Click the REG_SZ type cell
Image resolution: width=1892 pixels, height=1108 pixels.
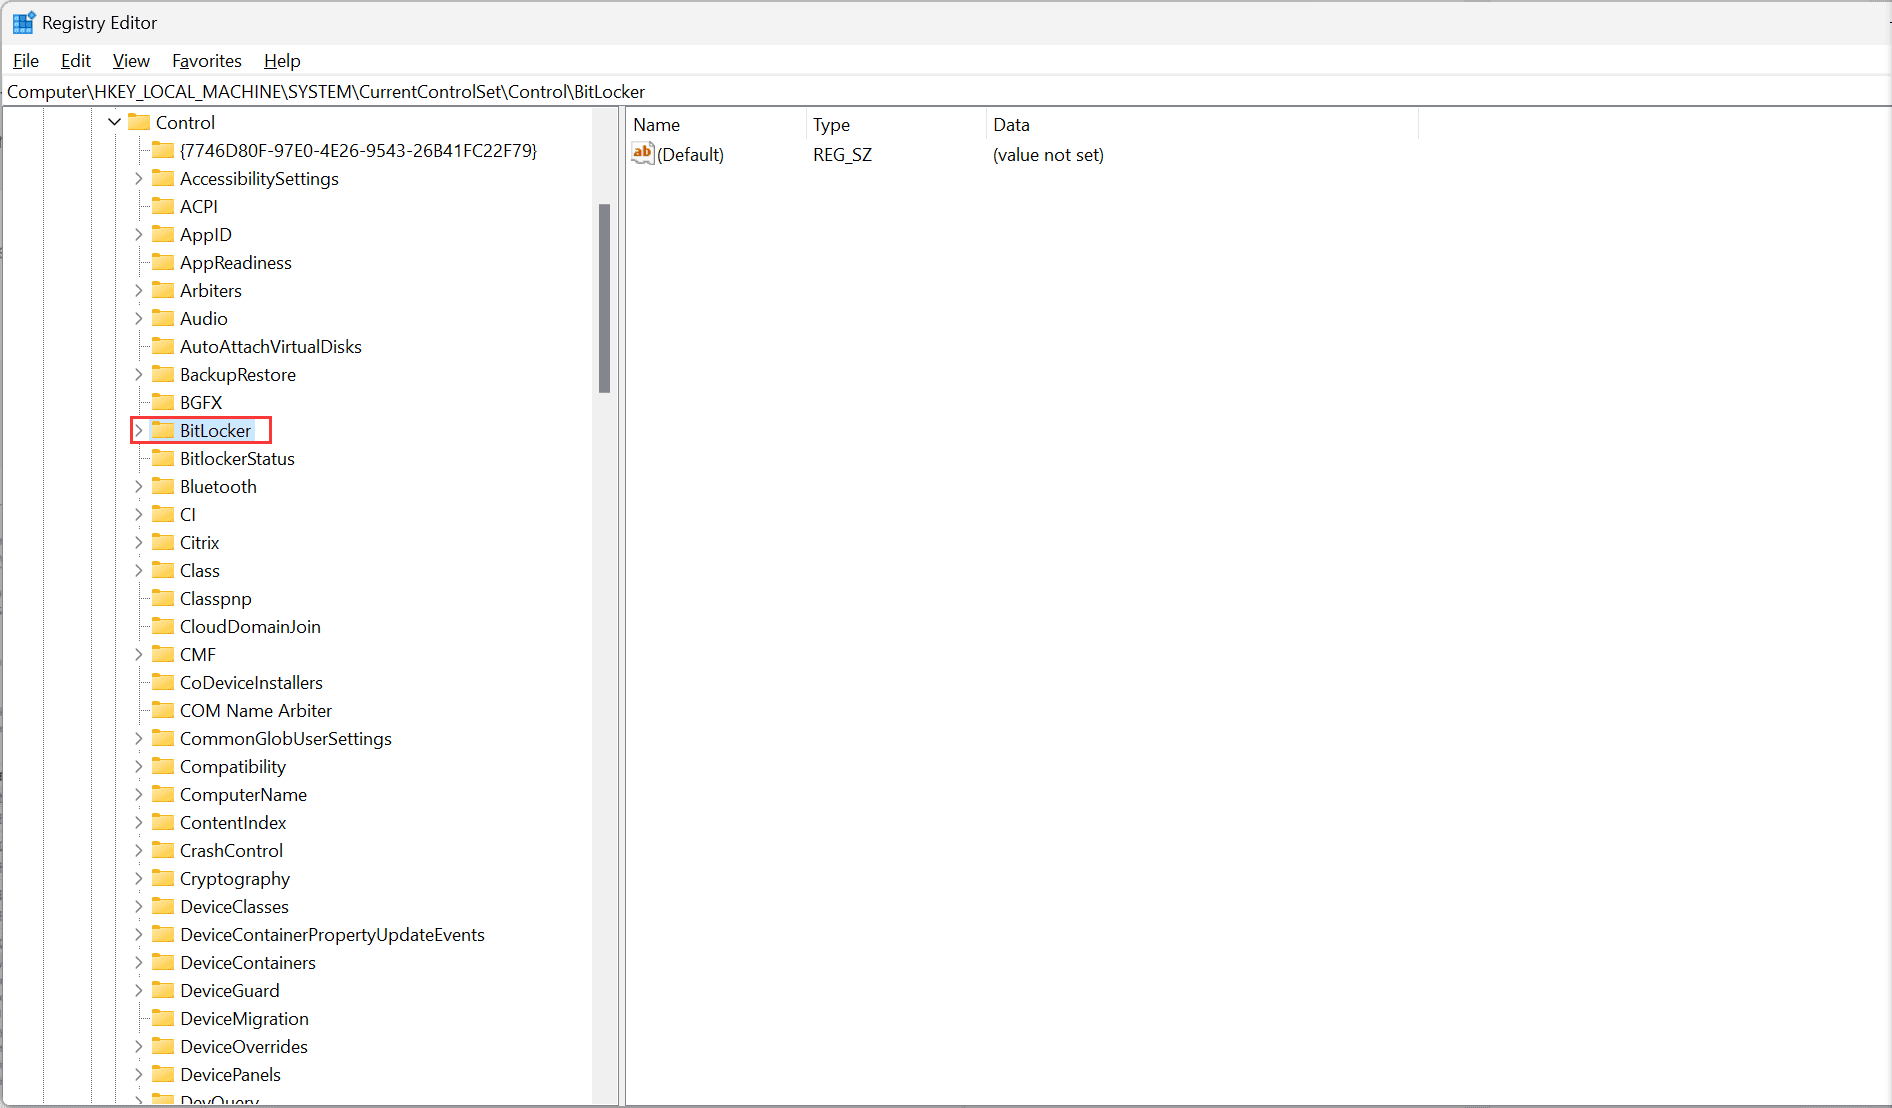842,155
